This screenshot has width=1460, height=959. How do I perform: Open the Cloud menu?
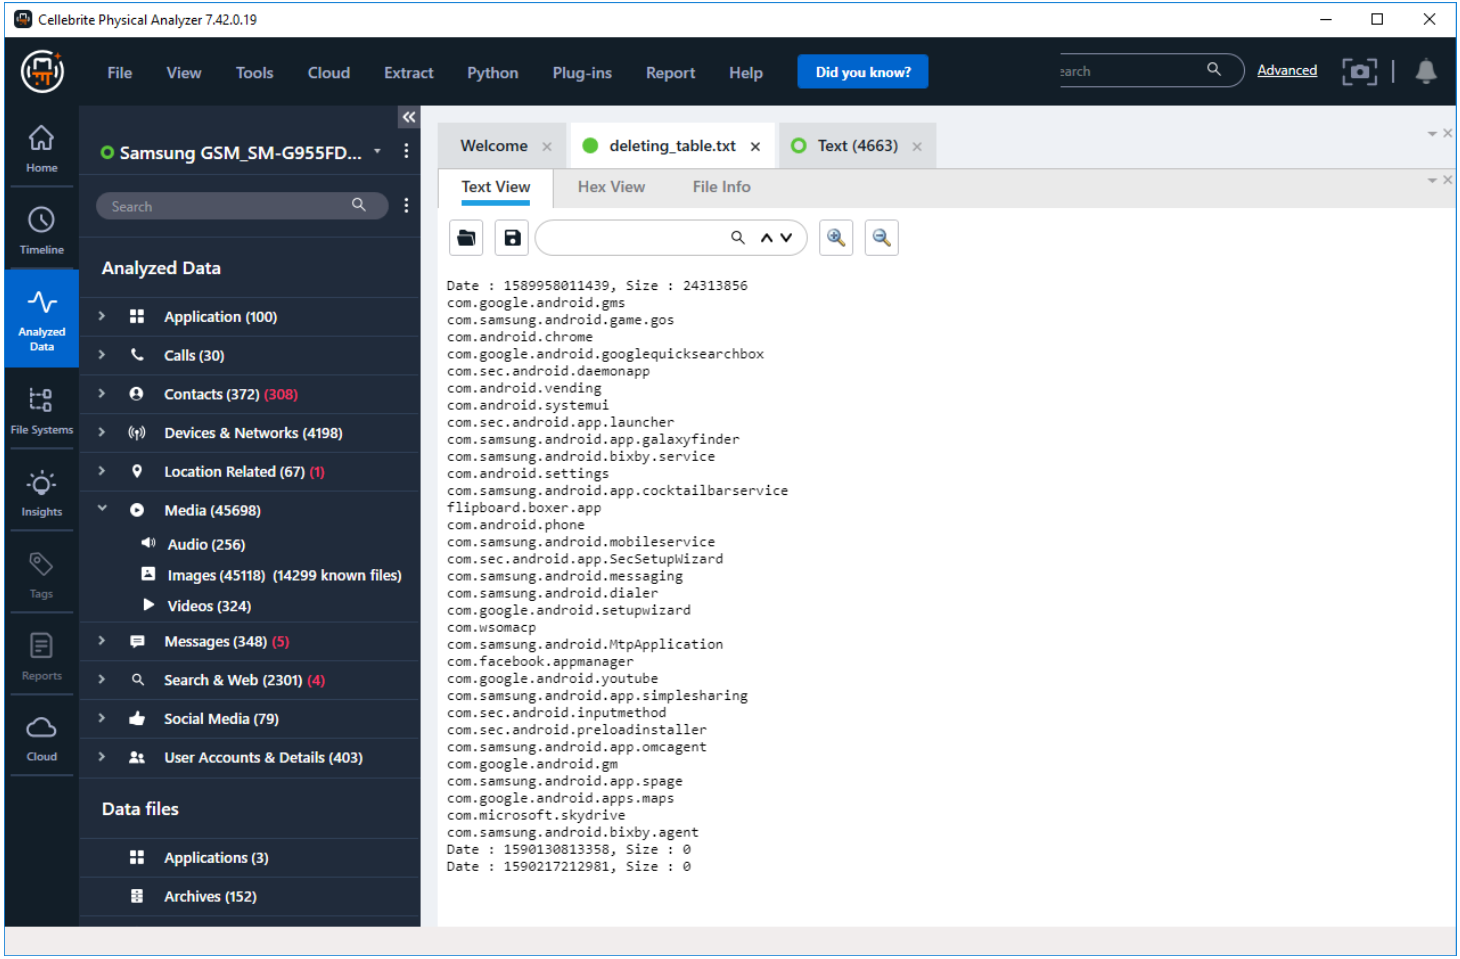coord(329,72)
